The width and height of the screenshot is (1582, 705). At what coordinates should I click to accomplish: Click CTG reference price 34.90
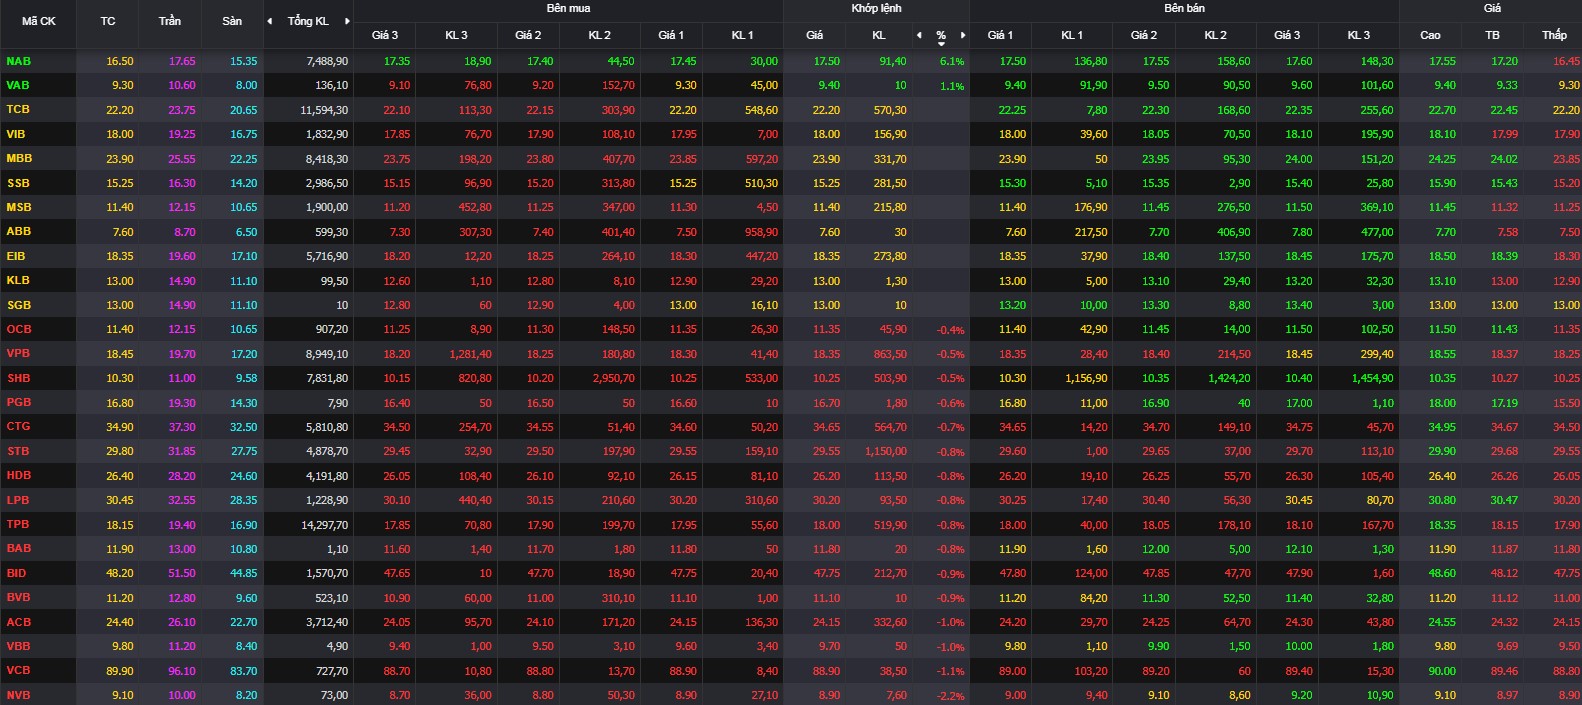[119, 427]
